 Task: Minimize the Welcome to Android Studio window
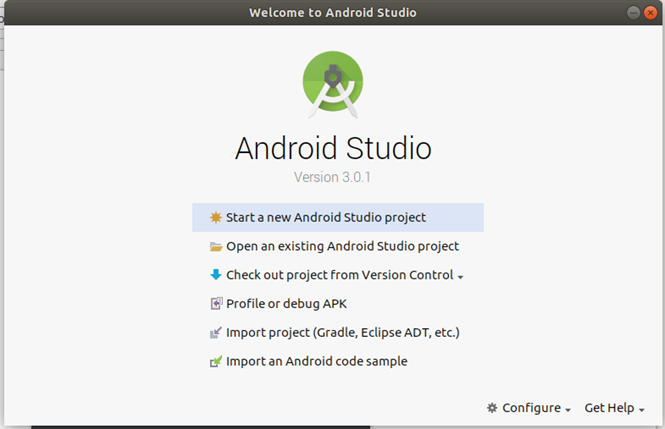pos(633,13)
